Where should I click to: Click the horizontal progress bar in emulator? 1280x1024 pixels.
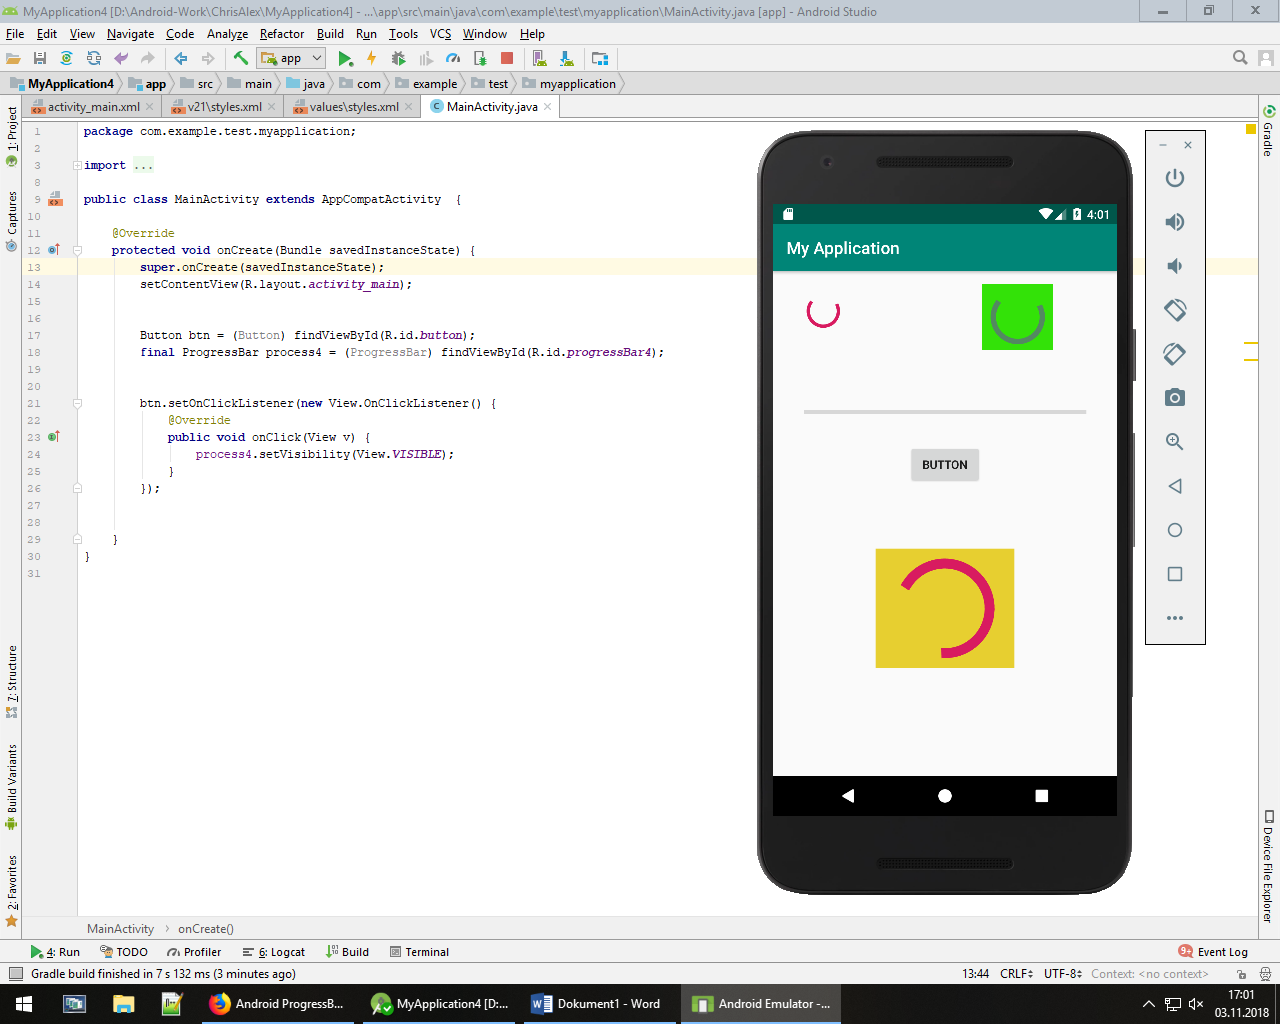coord(944,412)
